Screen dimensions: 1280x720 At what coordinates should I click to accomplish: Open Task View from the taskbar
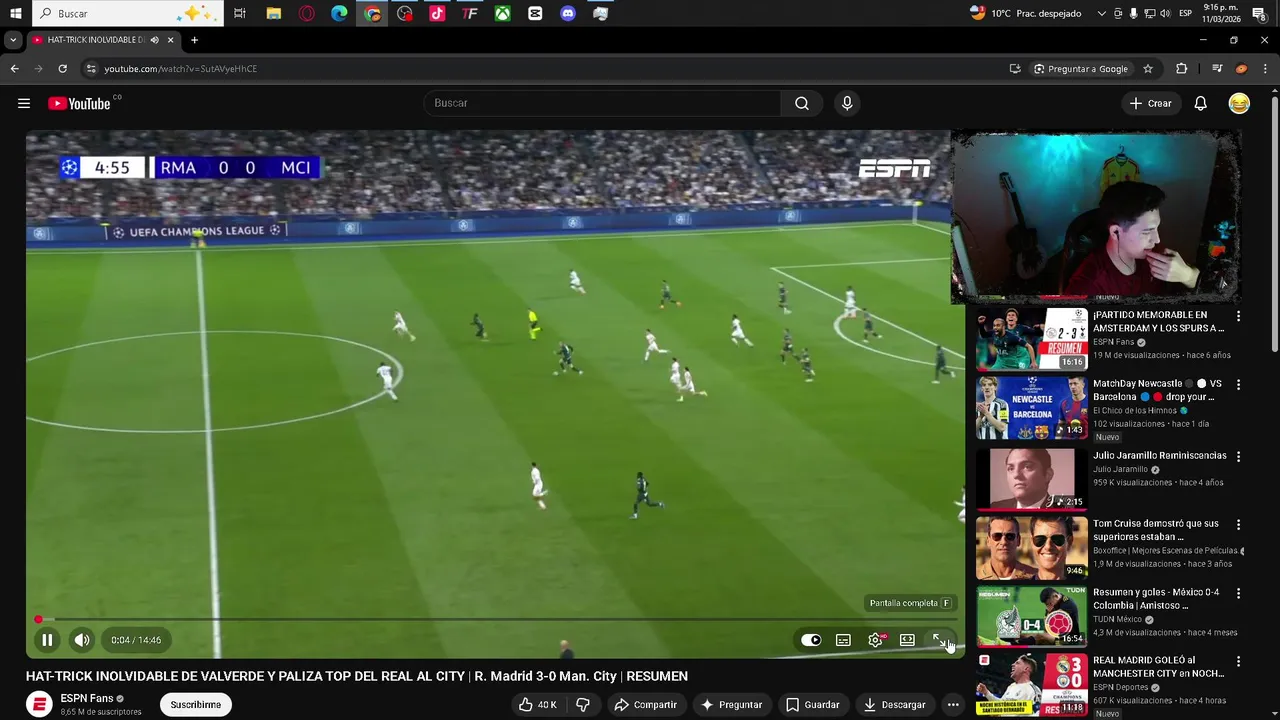coord(240,13)
